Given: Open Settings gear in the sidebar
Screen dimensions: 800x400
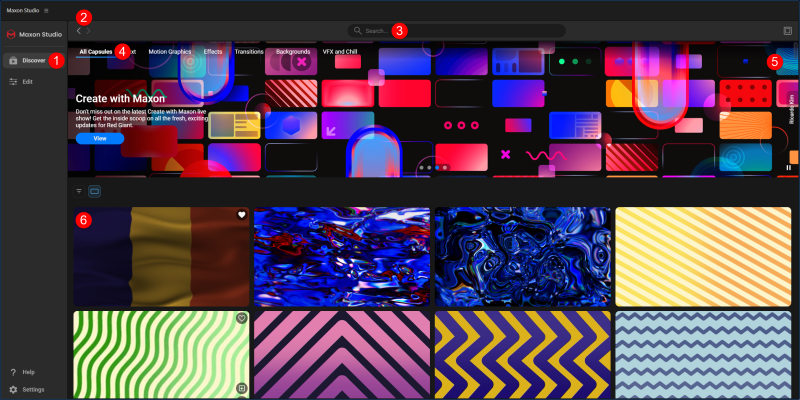Looking at the screenshot, I should tap(13, 389).
